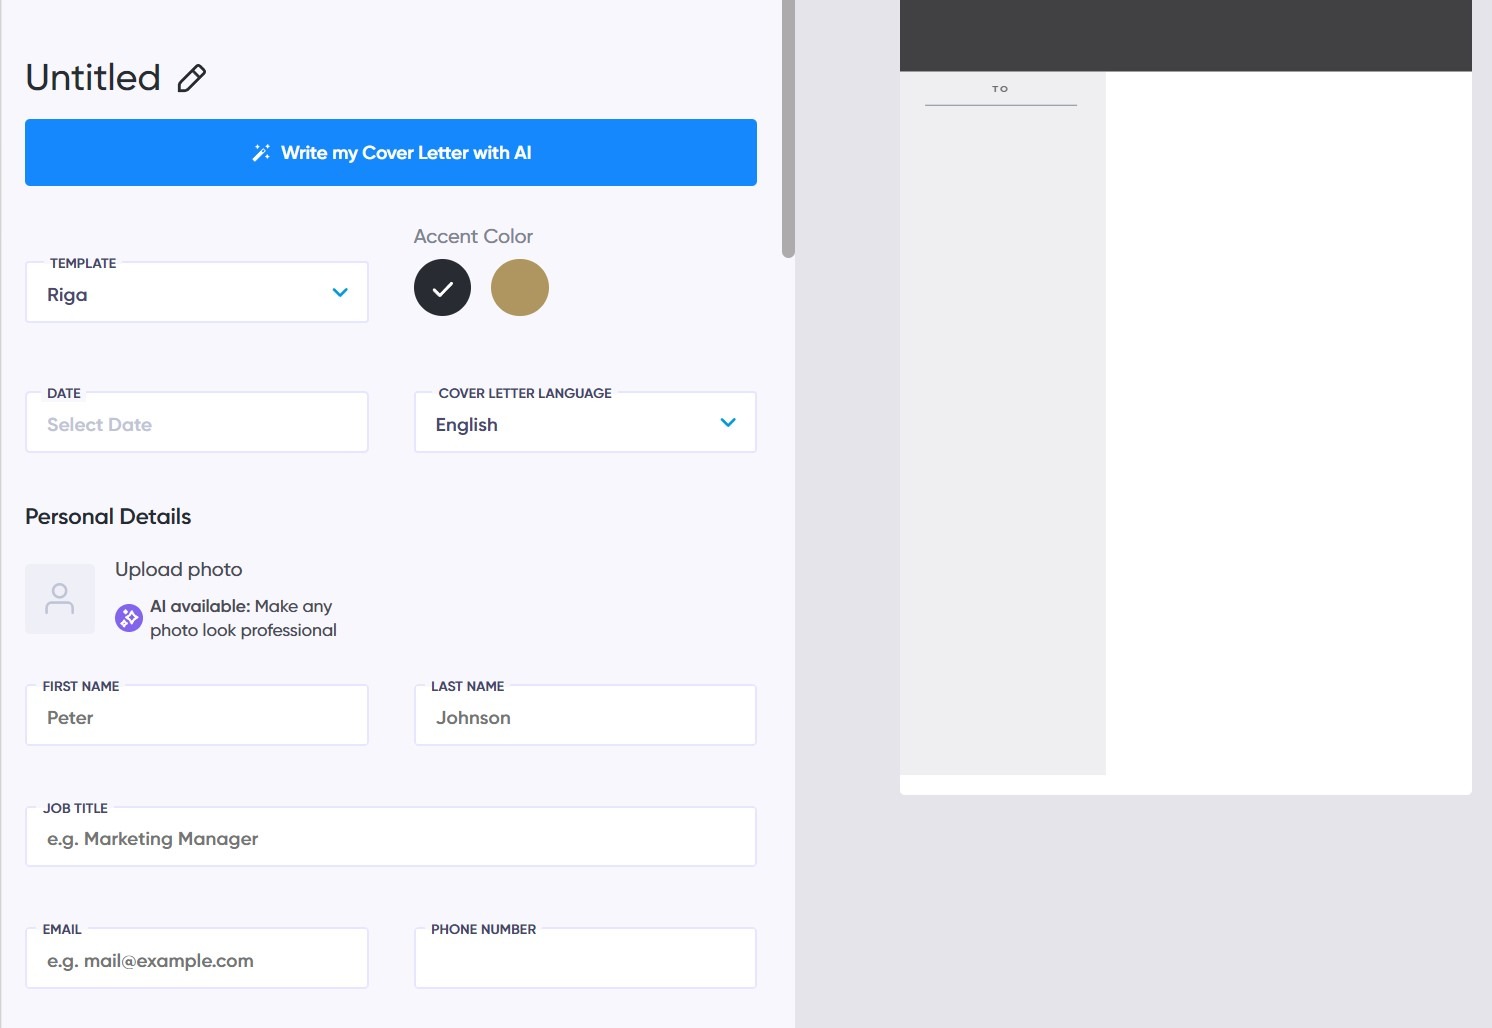Click the Last Name field containing Johnson

[x=584, y=715]
